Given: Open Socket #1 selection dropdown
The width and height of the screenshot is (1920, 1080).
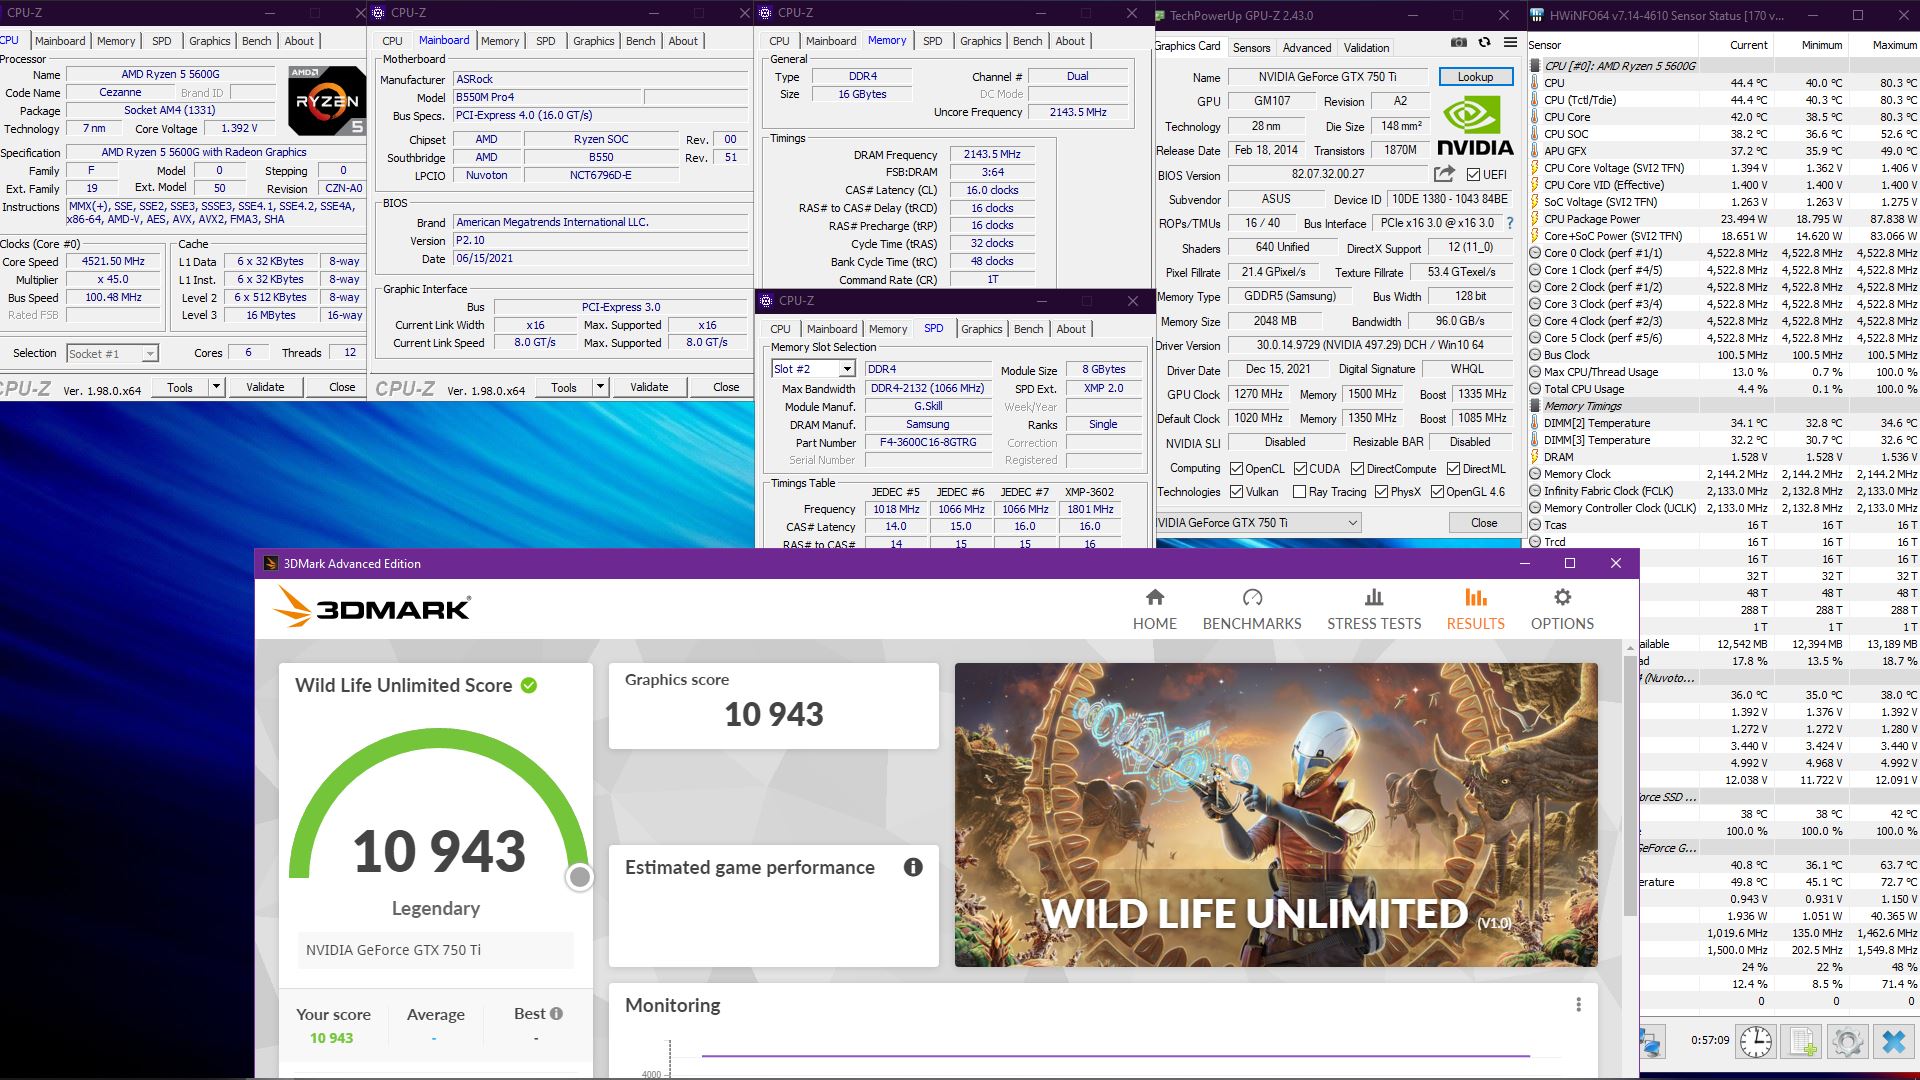Looking at the screenshot, I should click(149, 354).
